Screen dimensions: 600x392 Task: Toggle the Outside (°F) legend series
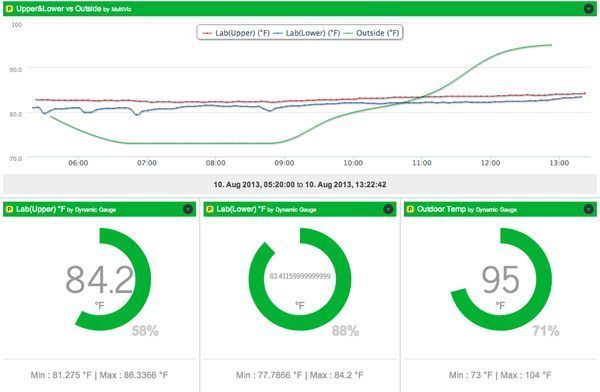coord(371,33)
